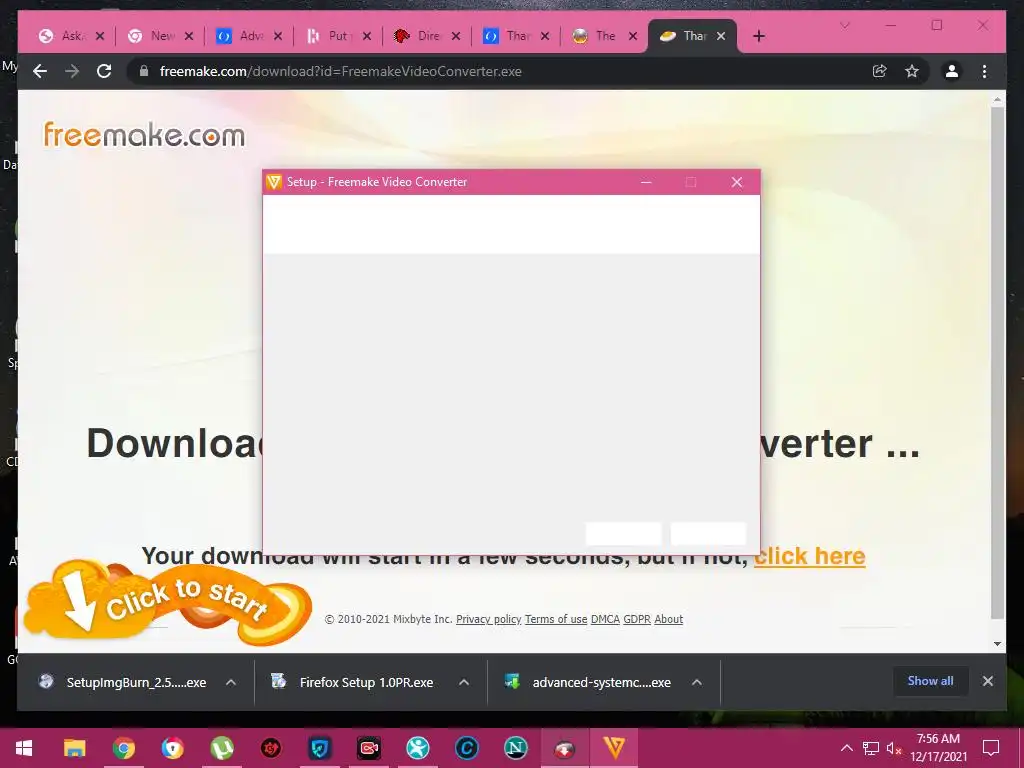Screen dimensions: 1024x768
Task: Close the active 'Thar' tab
Action: [x=721, y=37]
